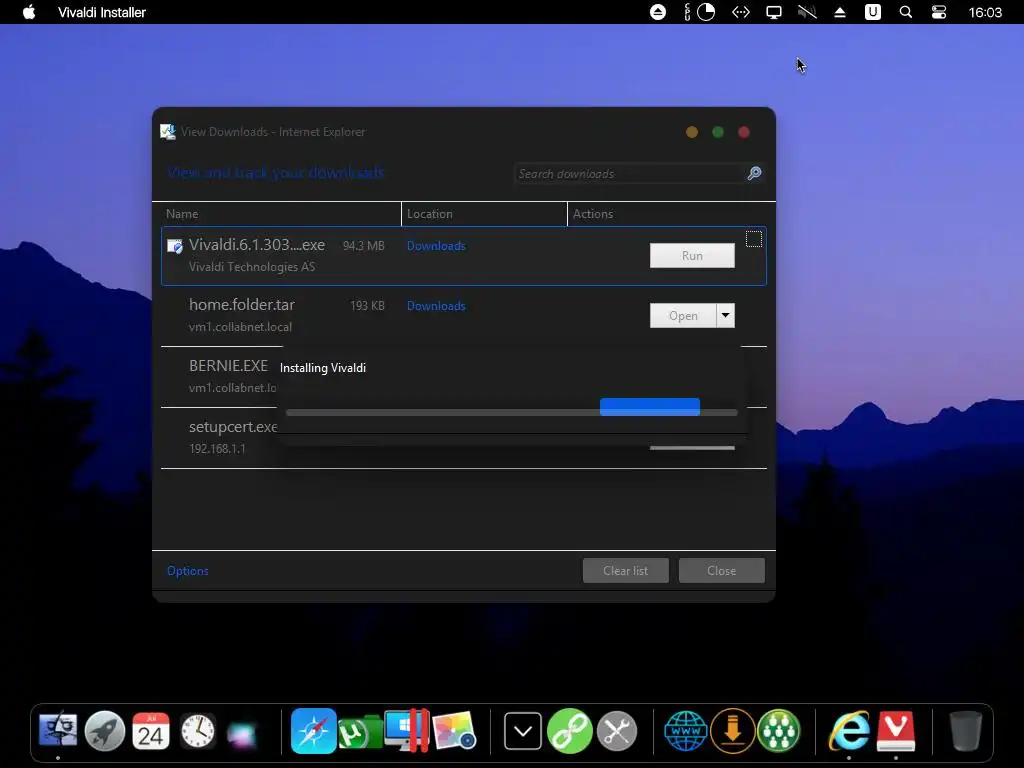The image size is (1024, 768).
Task: Launch Siri from the dock
Action: click(x=242, y=732)
